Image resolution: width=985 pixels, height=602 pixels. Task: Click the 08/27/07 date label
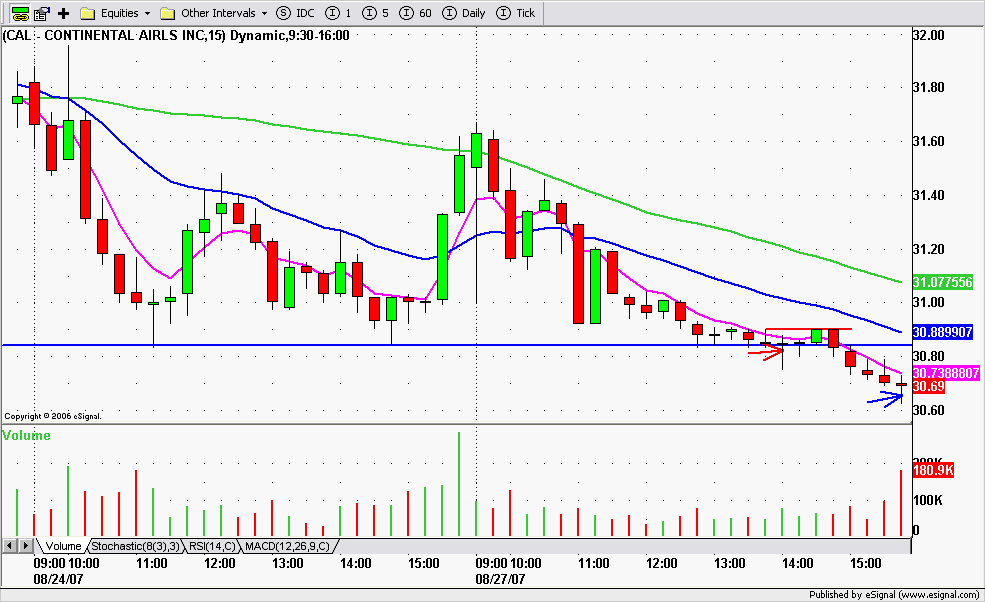500,579
